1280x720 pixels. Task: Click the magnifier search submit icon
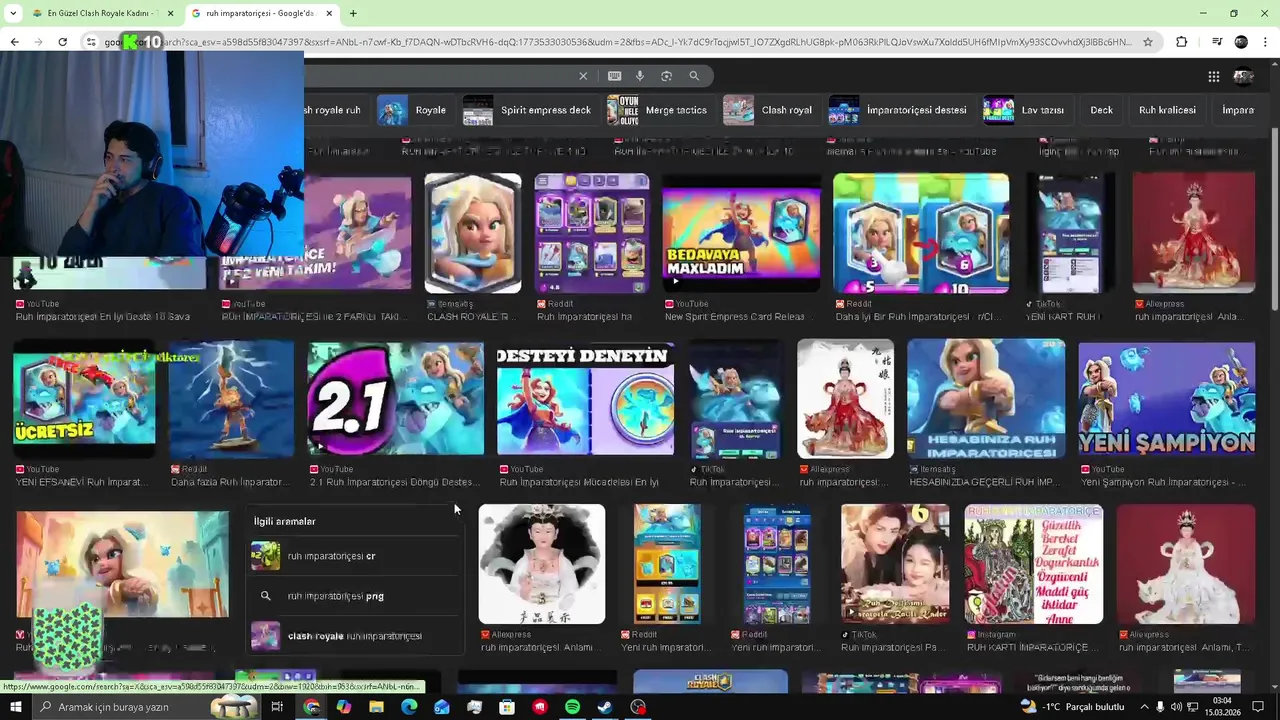coord(694,76)
